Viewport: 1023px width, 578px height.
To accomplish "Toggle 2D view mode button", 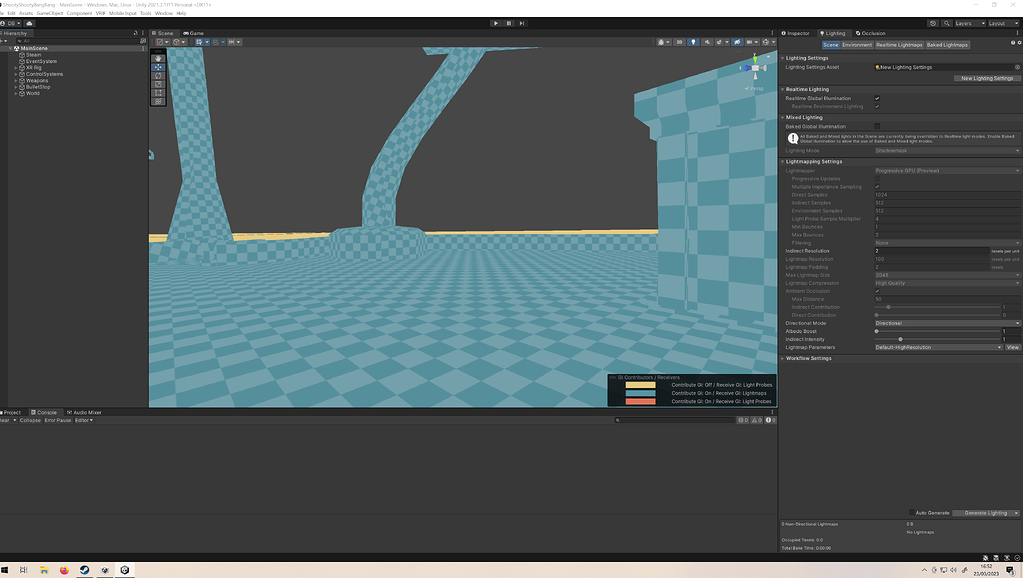I will click(679, 42).
